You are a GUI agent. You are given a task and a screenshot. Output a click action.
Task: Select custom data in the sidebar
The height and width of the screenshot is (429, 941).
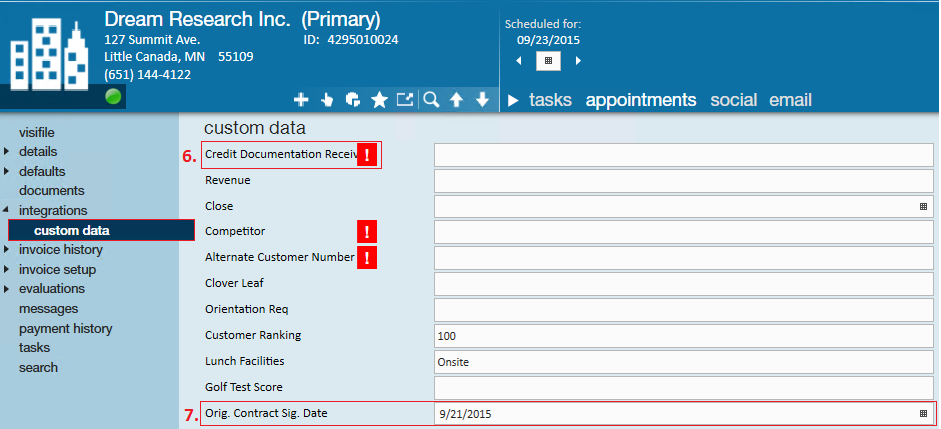pos(101,230)
